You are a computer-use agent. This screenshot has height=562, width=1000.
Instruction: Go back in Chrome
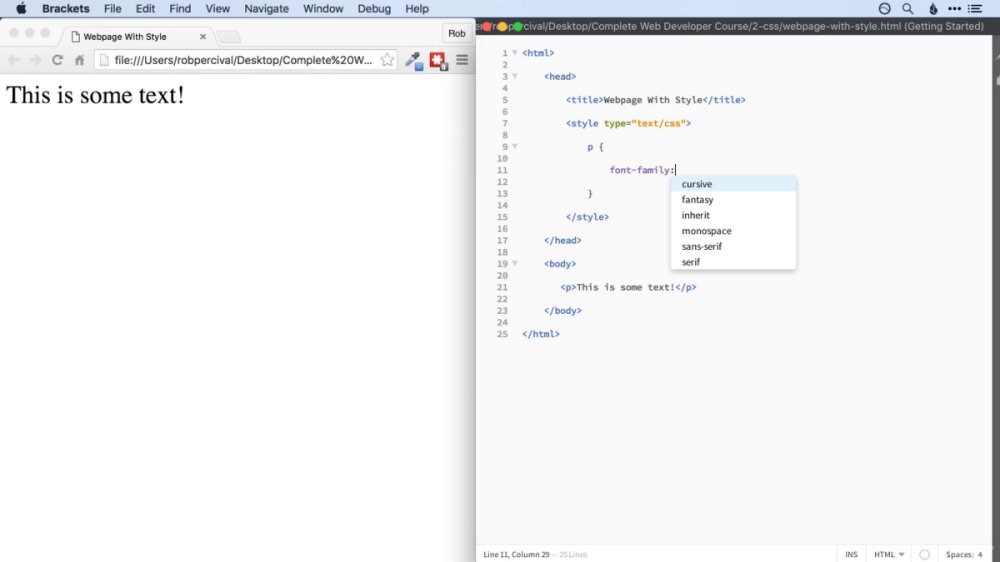14,60
